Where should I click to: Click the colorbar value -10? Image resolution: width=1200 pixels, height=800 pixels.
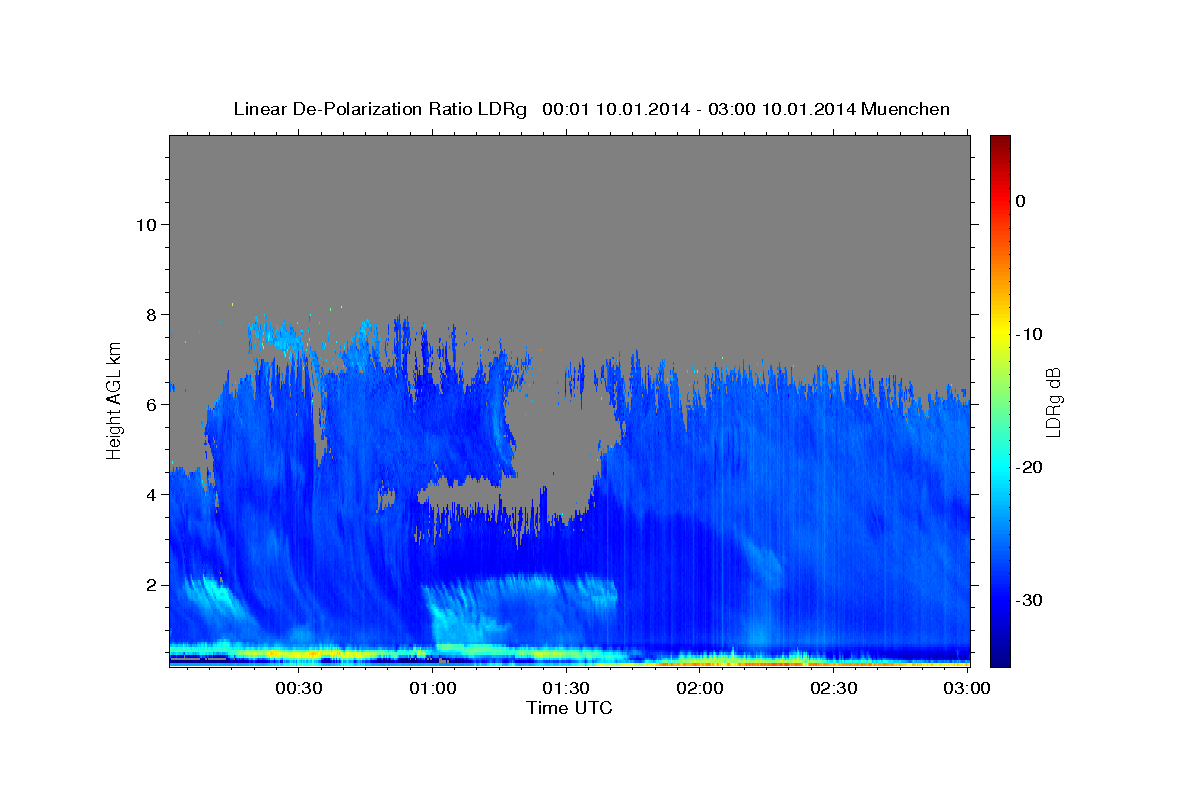click(1029, 334)
